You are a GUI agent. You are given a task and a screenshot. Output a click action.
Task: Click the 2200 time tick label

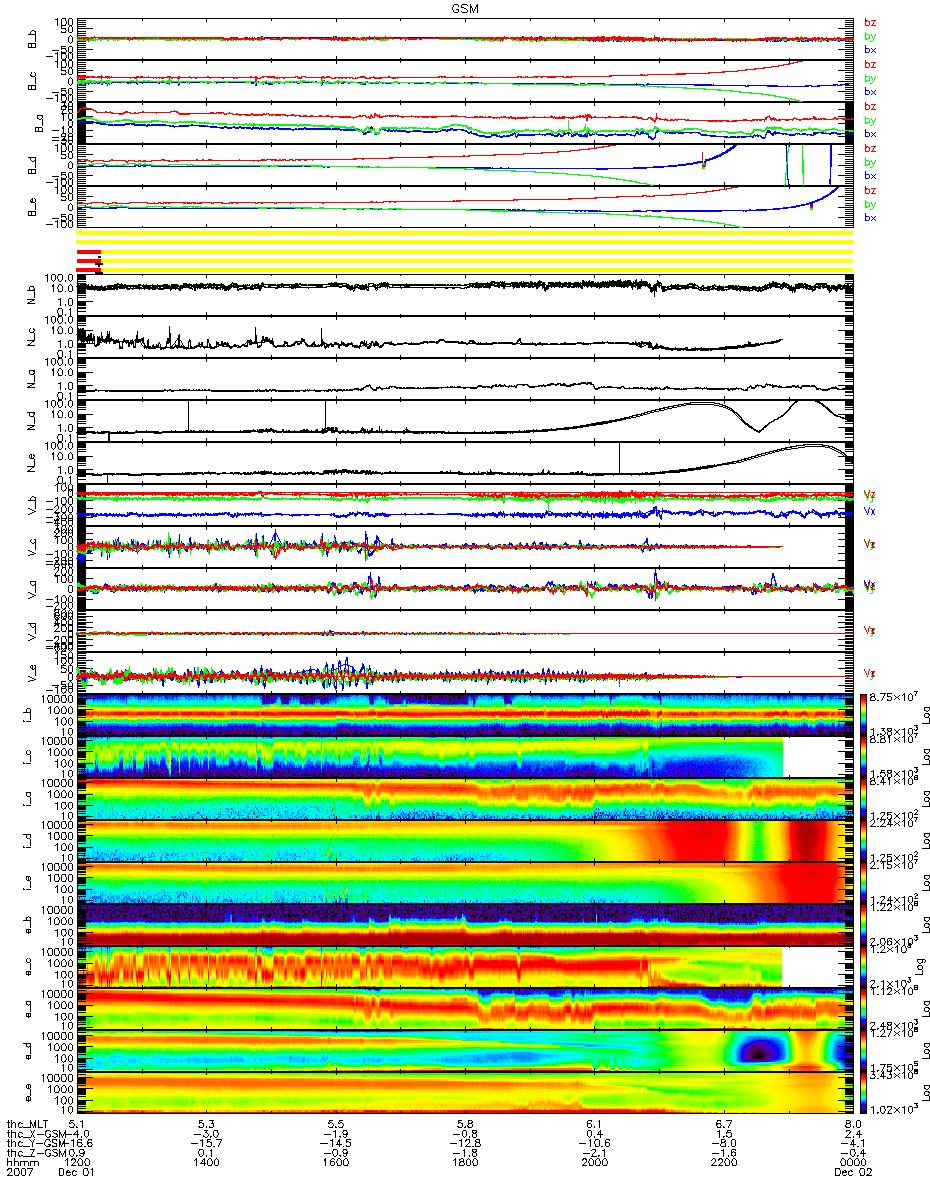point(723,1164)
